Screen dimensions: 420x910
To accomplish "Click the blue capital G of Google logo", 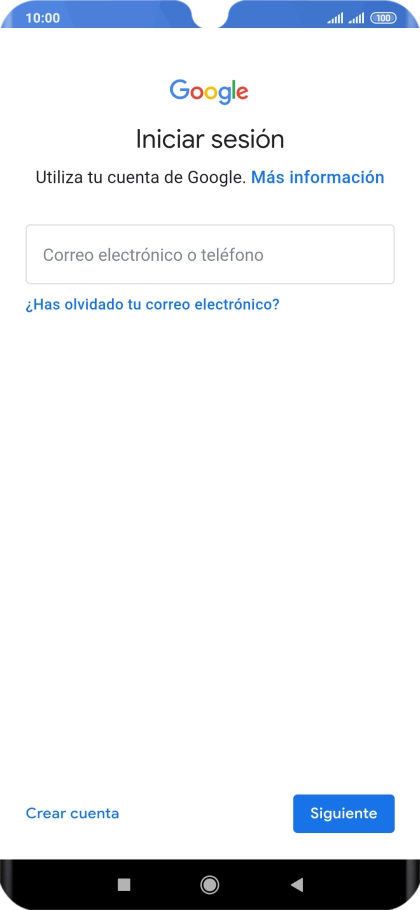I will (x=179, y=90).
